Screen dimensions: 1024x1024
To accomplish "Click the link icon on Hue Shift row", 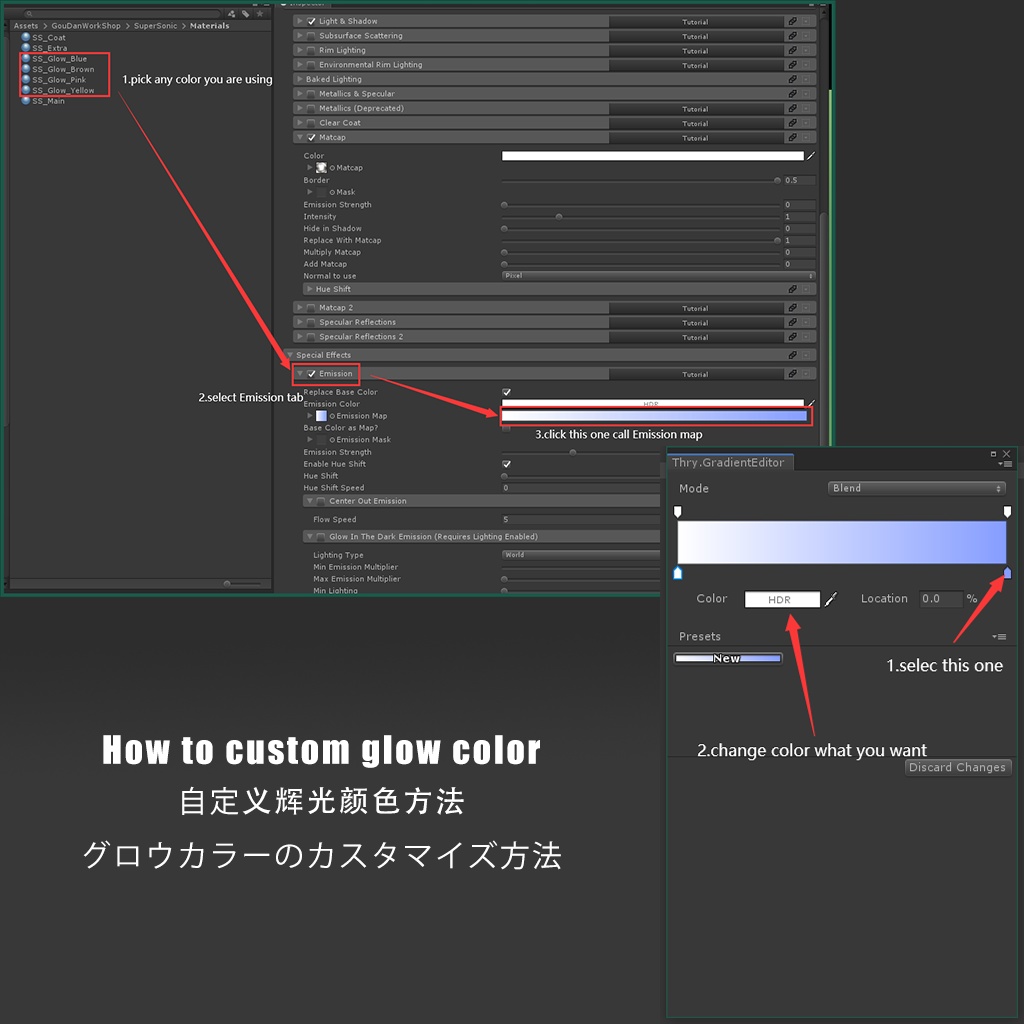I will (792, 289).
